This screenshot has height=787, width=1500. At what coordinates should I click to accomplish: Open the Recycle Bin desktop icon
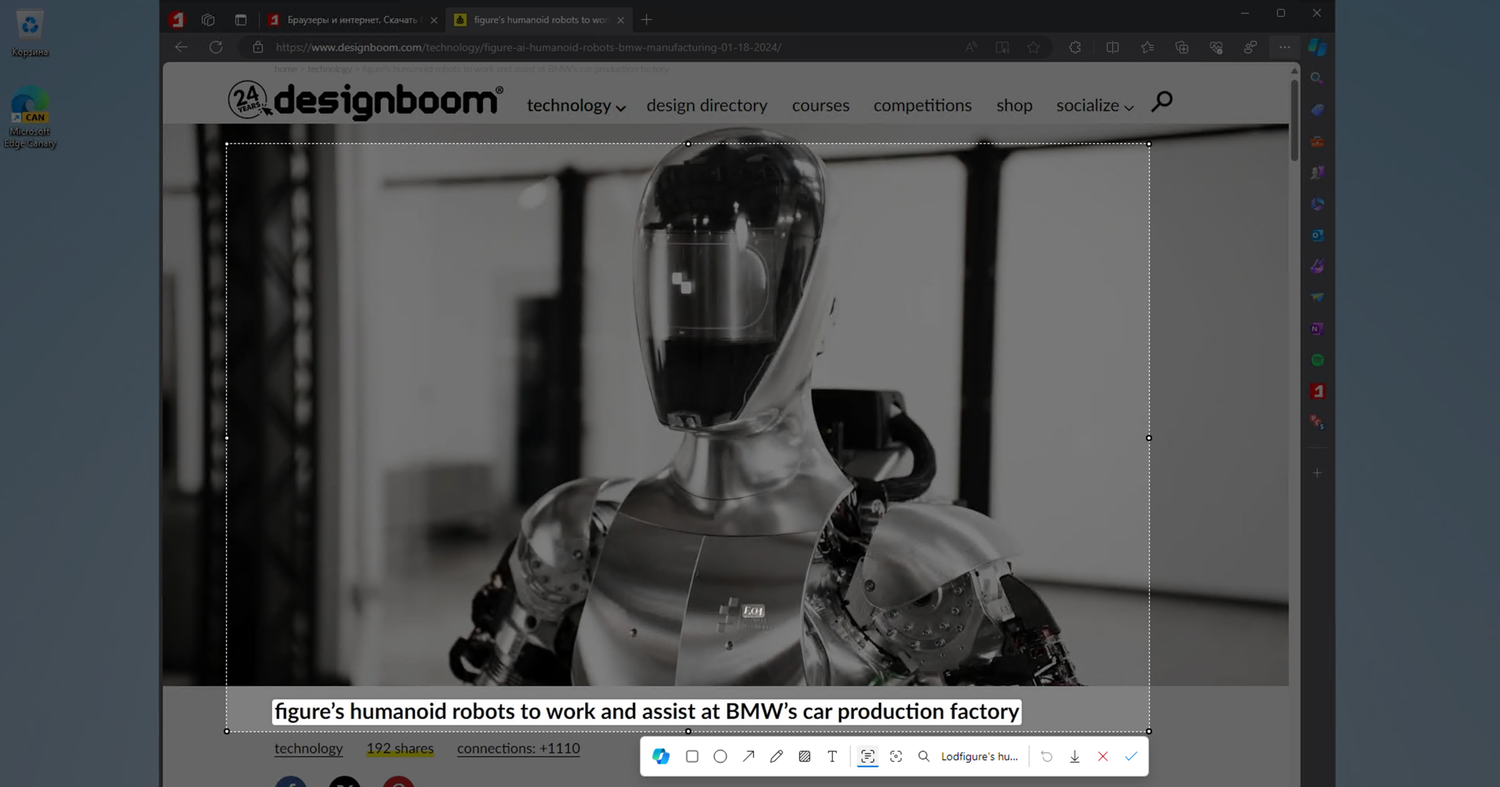coord(30,33)
